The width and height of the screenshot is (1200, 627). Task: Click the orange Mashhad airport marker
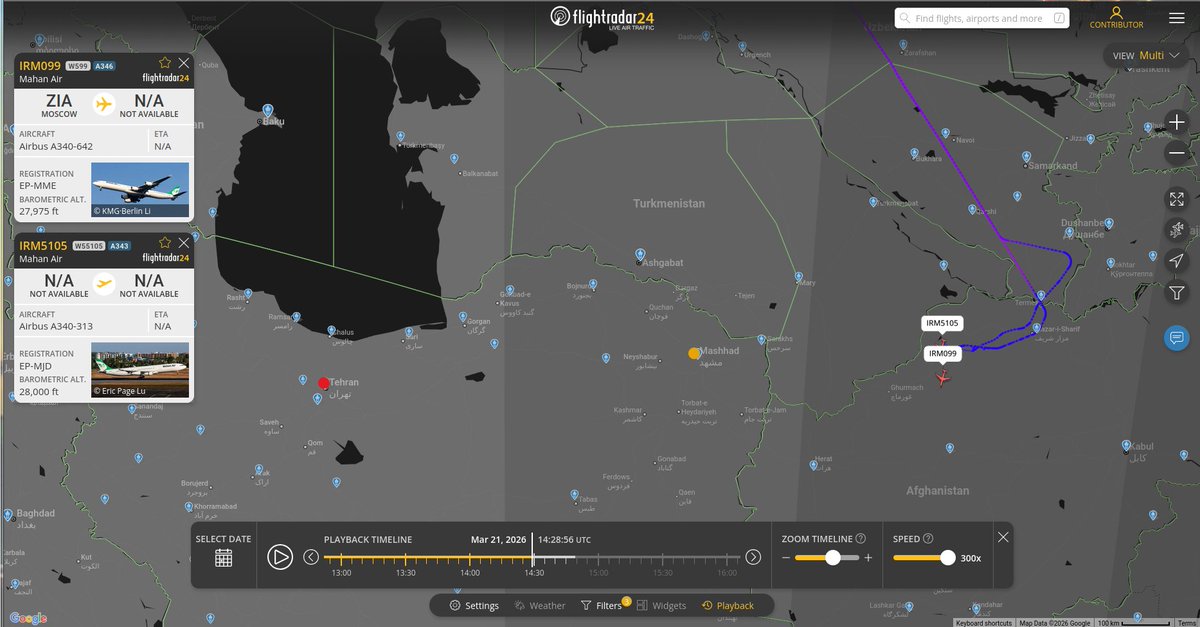pyautogui.click(x=694, y=353)
